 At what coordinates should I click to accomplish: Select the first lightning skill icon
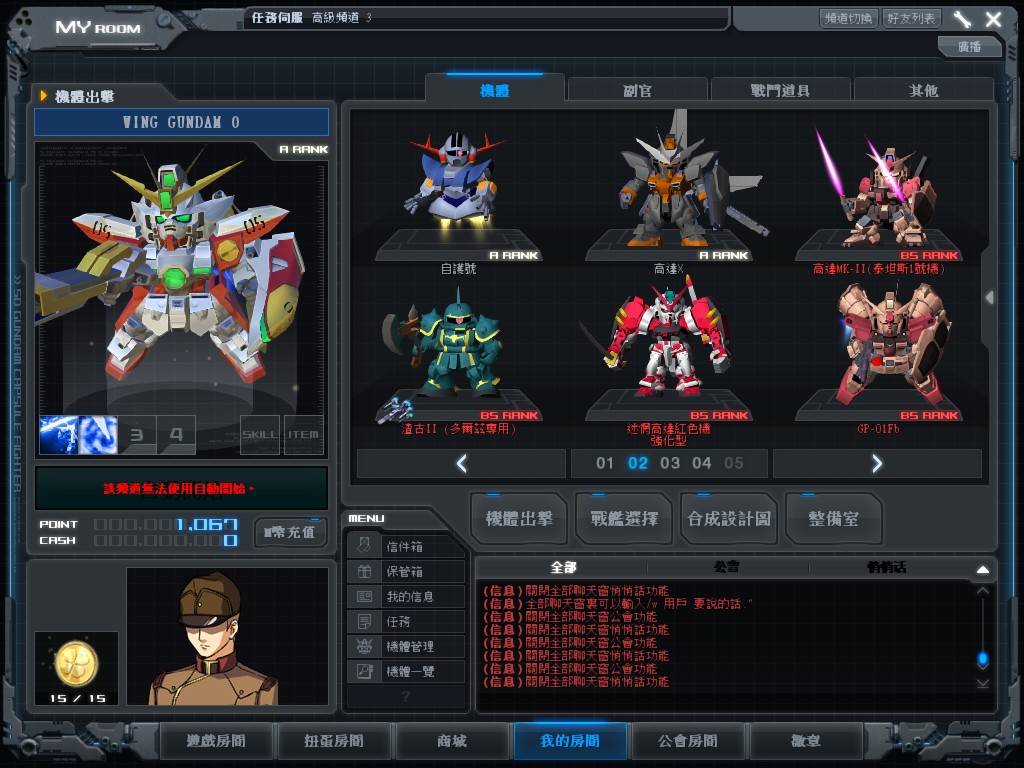coord(59,434)
